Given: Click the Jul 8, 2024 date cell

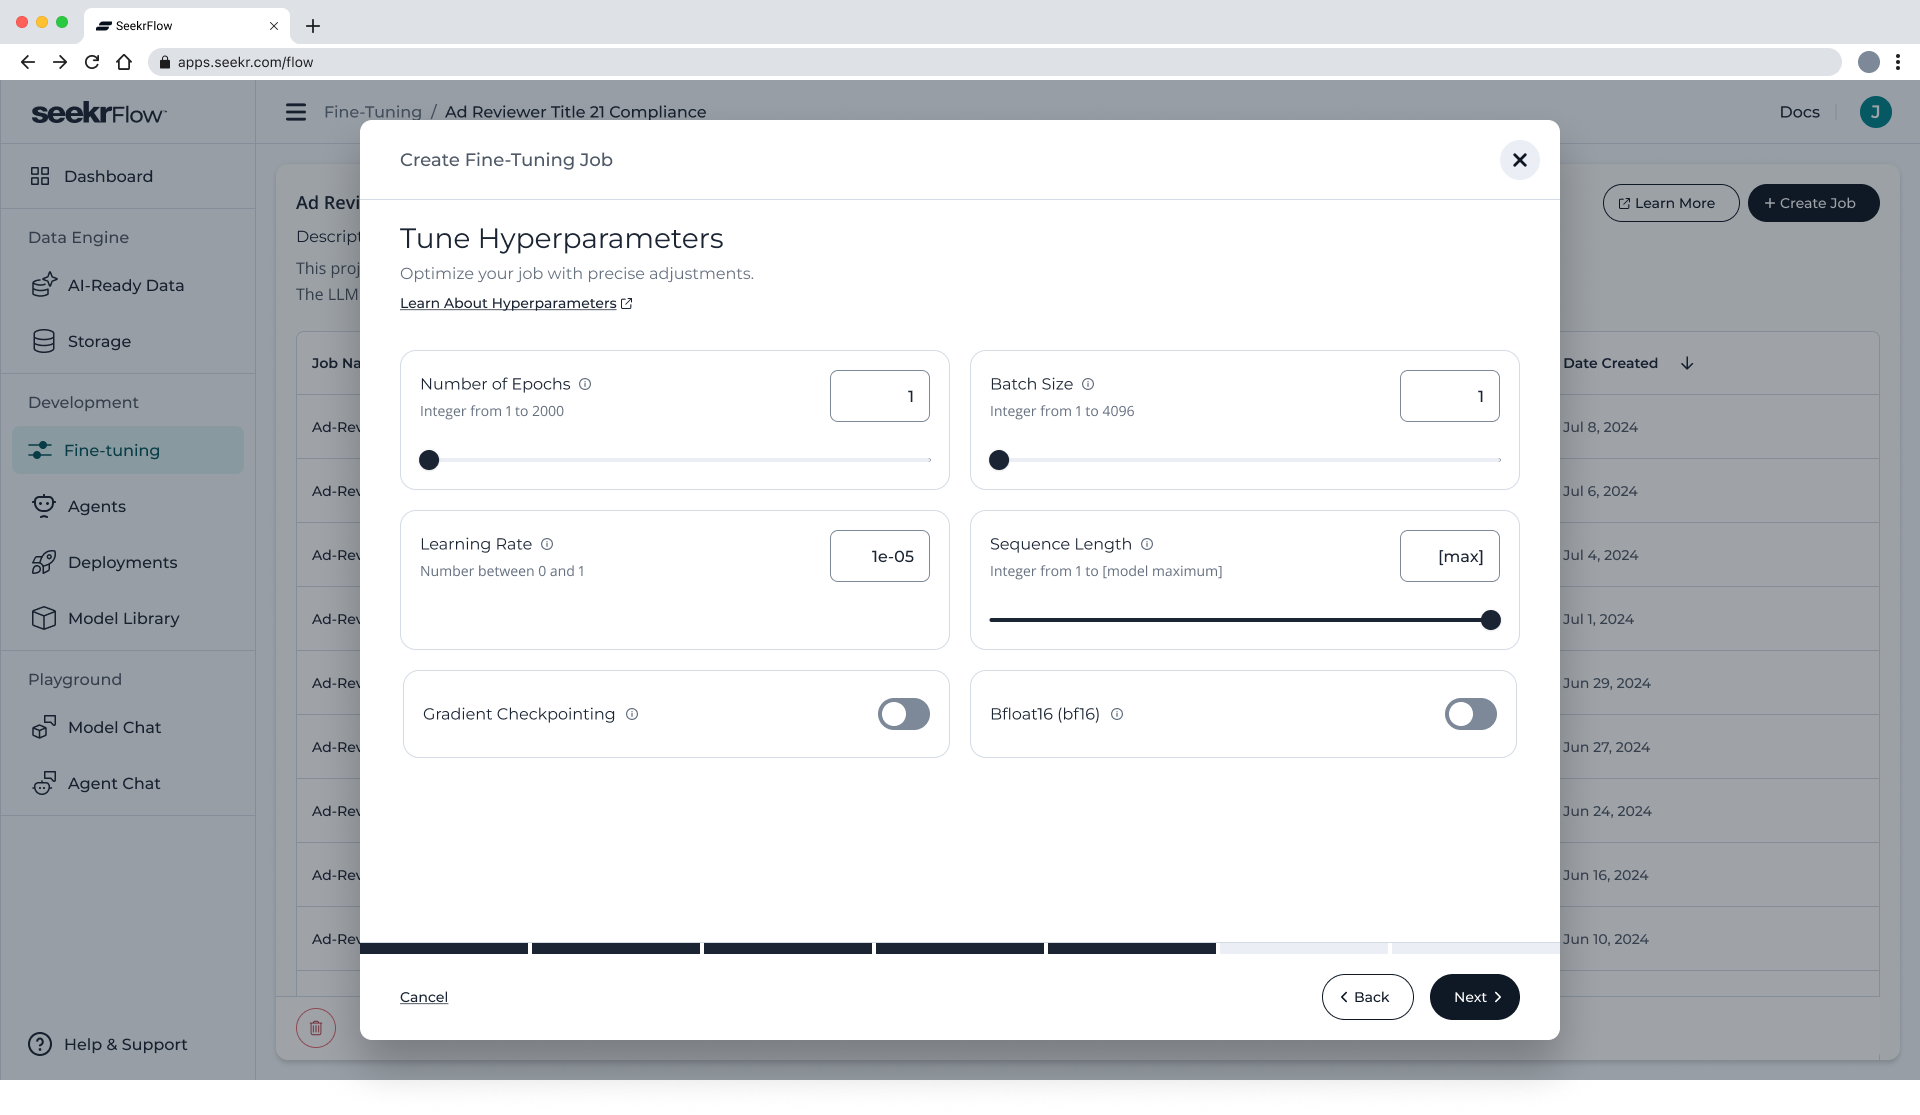Looking at the screenshot, I should (x=1600, y=427).
